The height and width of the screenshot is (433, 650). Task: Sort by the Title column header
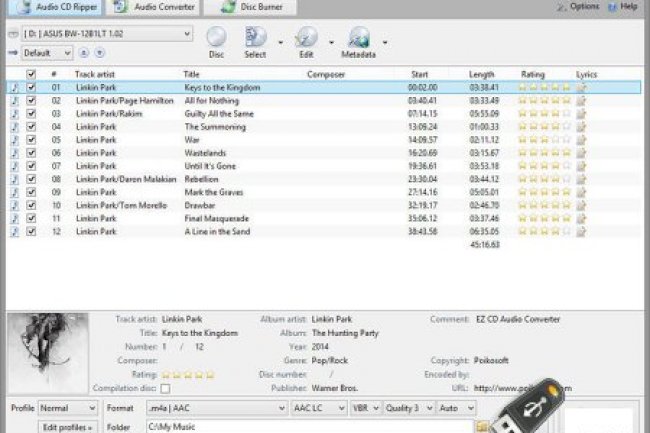[x=192, y=75]
